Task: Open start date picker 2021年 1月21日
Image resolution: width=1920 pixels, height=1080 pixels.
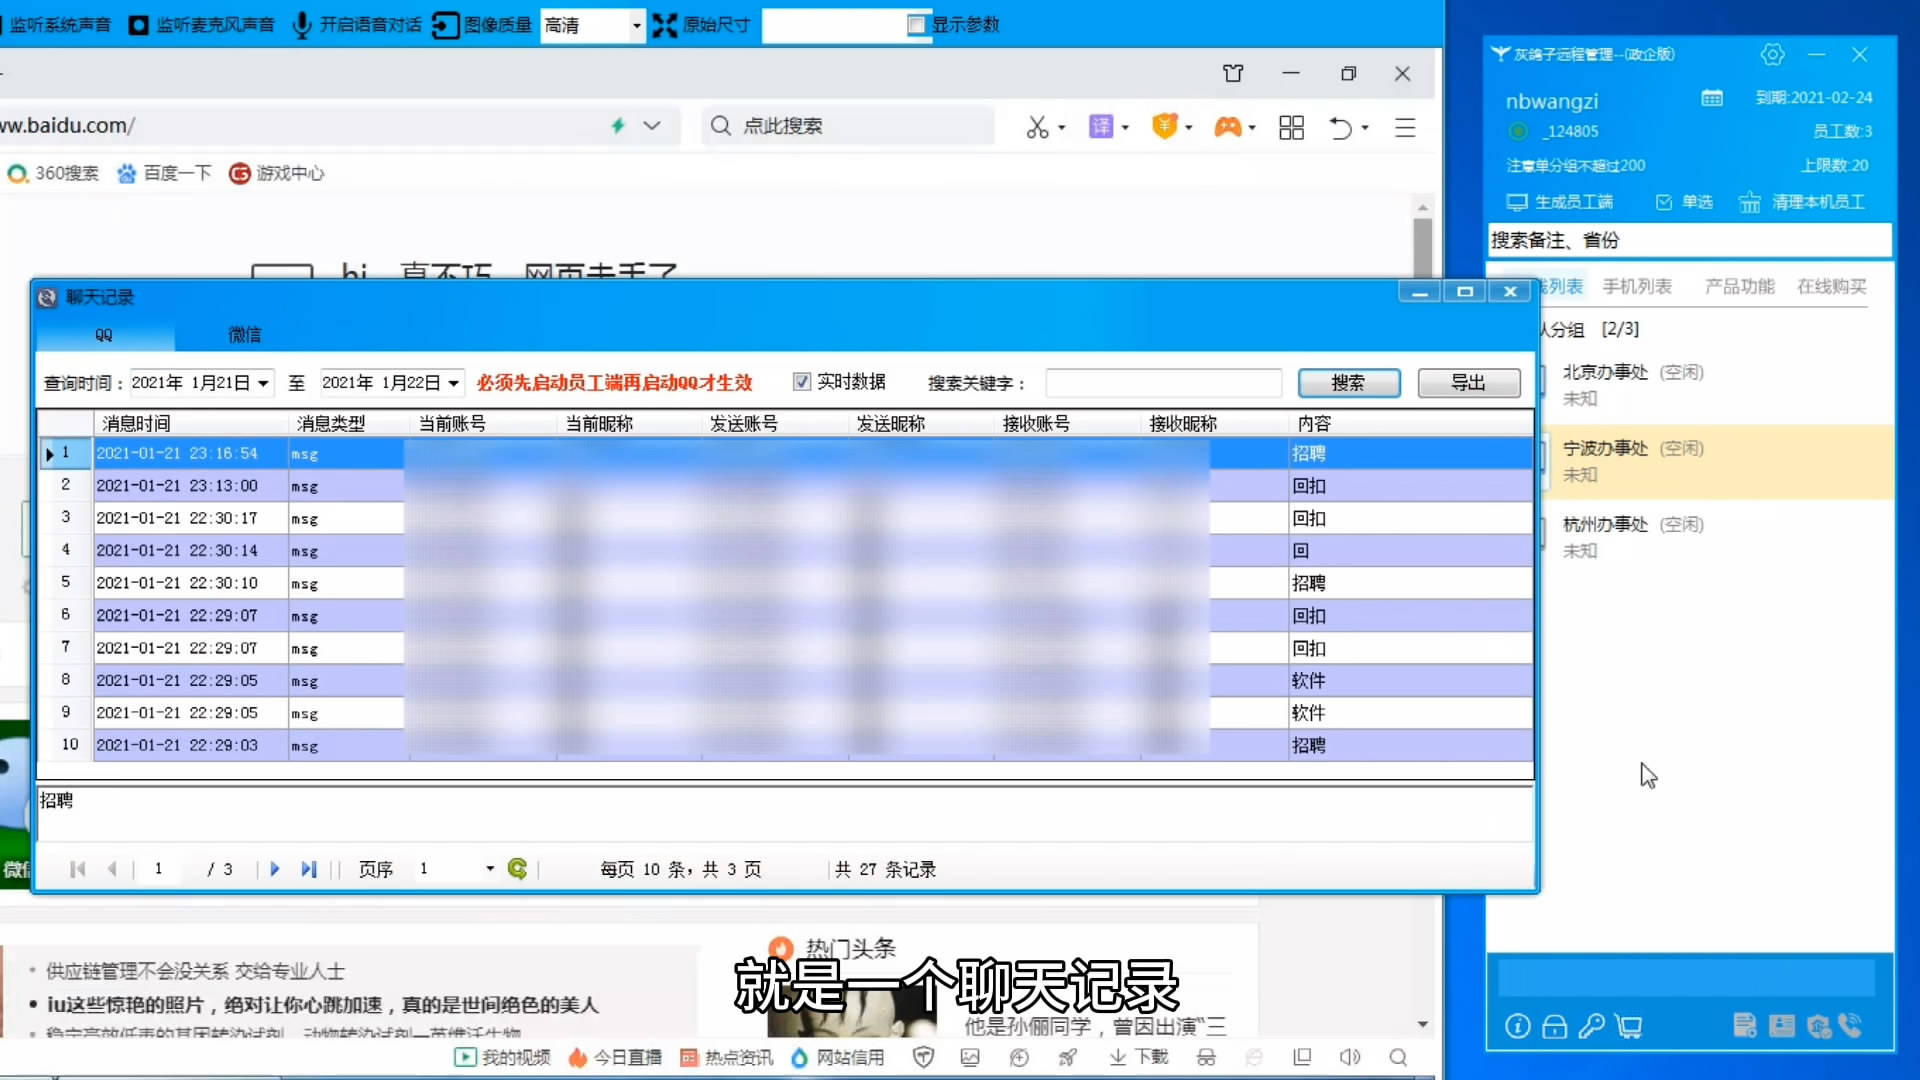Action: 201,383
